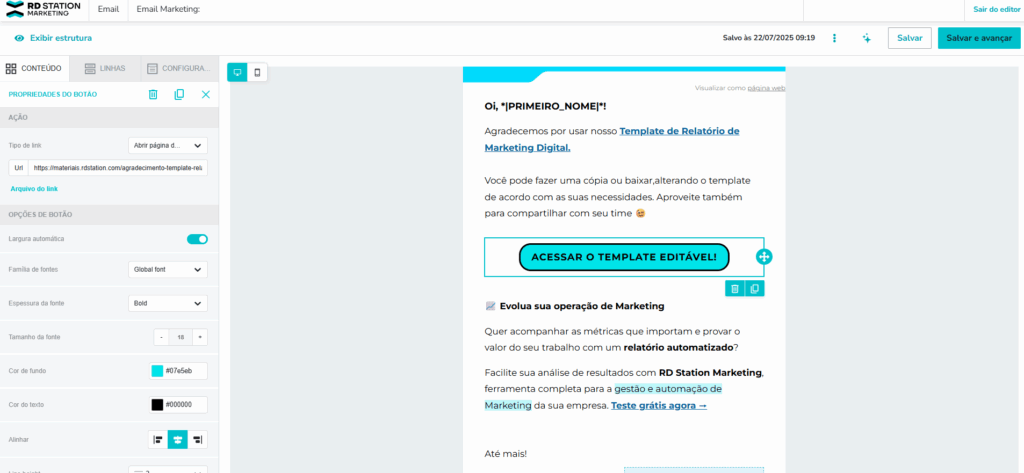Click the sparkle AI assistant icon
Image resolution: width=1024 pixels, height=473 pixels.
point(866,38)
